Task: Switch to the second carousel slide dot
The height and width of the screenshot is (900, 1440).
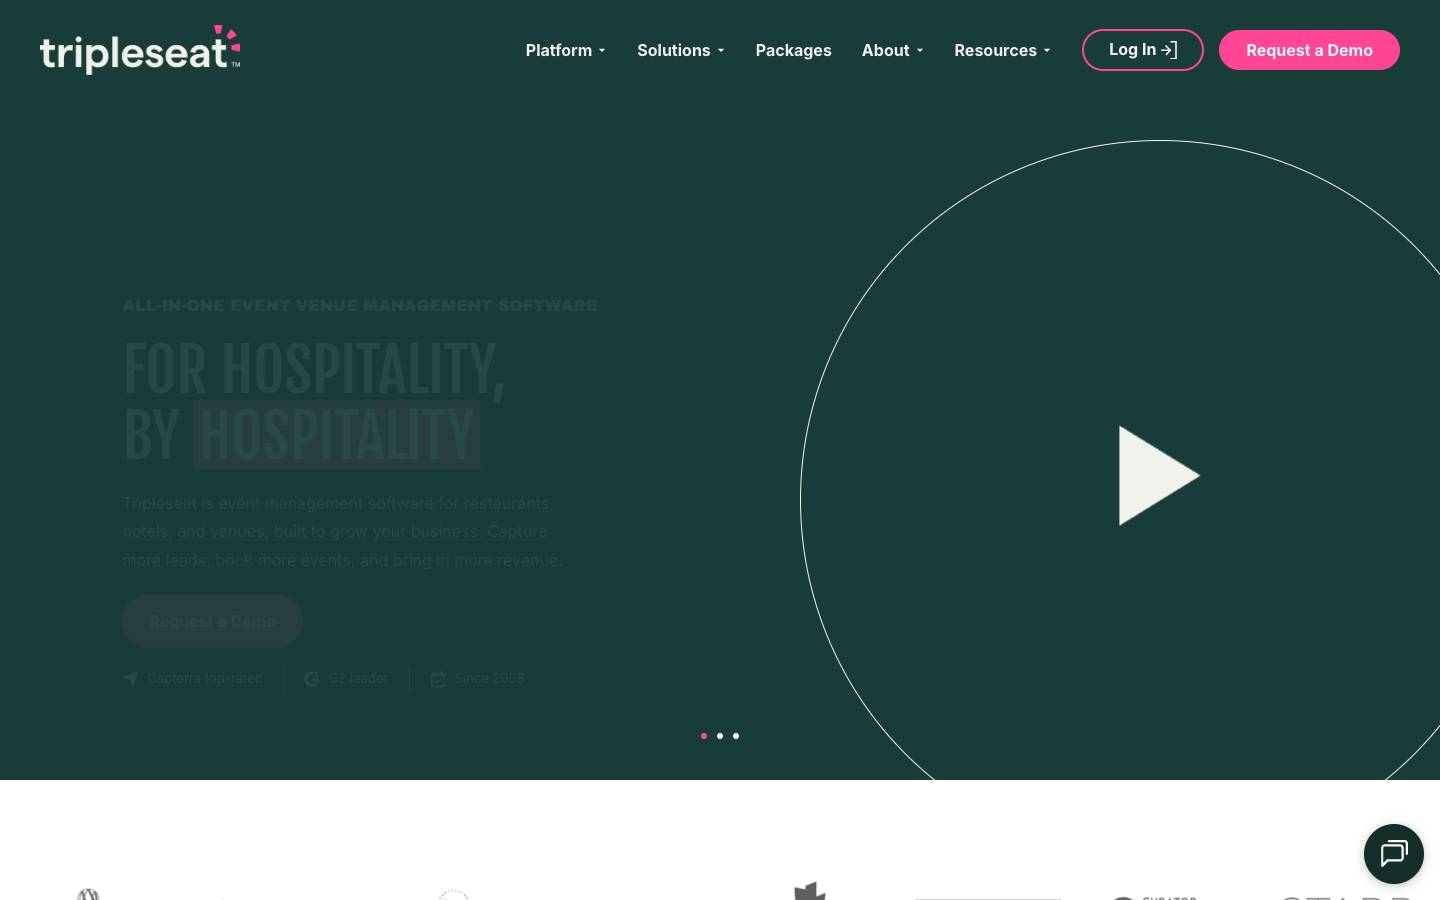Action: [720, 736]
